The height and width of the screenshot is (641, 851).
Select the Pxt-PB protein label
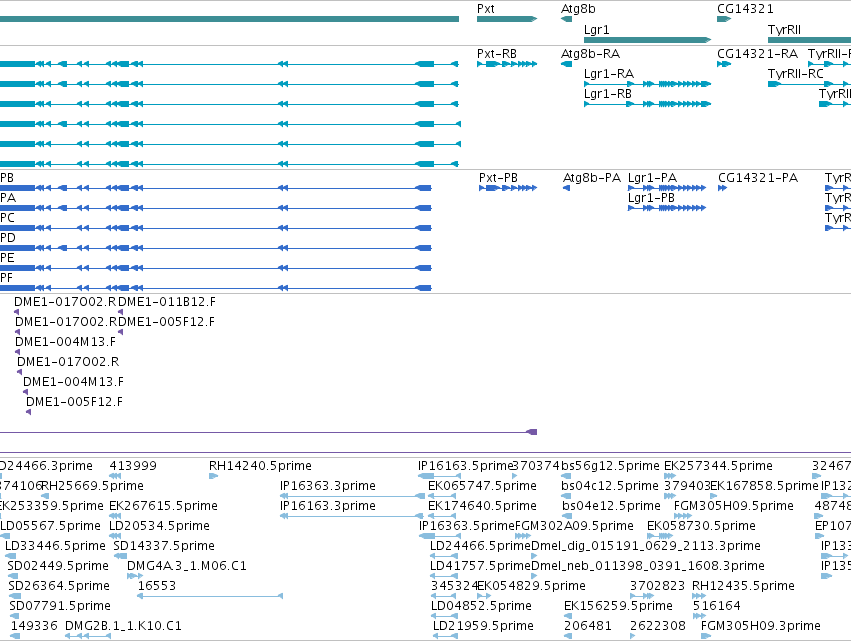[x=498, y=178]
